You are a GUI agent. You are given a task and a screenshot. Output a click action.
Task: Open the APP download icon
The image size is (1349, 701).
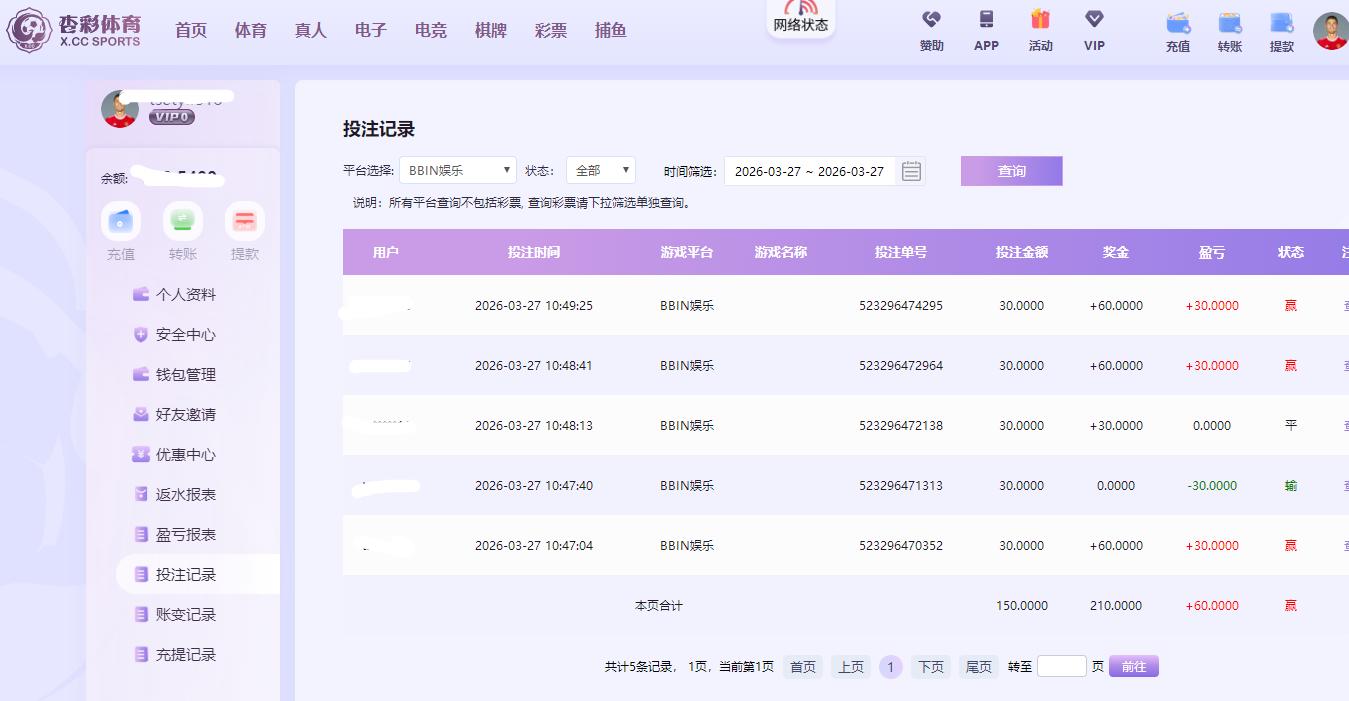tap(986, 20)
